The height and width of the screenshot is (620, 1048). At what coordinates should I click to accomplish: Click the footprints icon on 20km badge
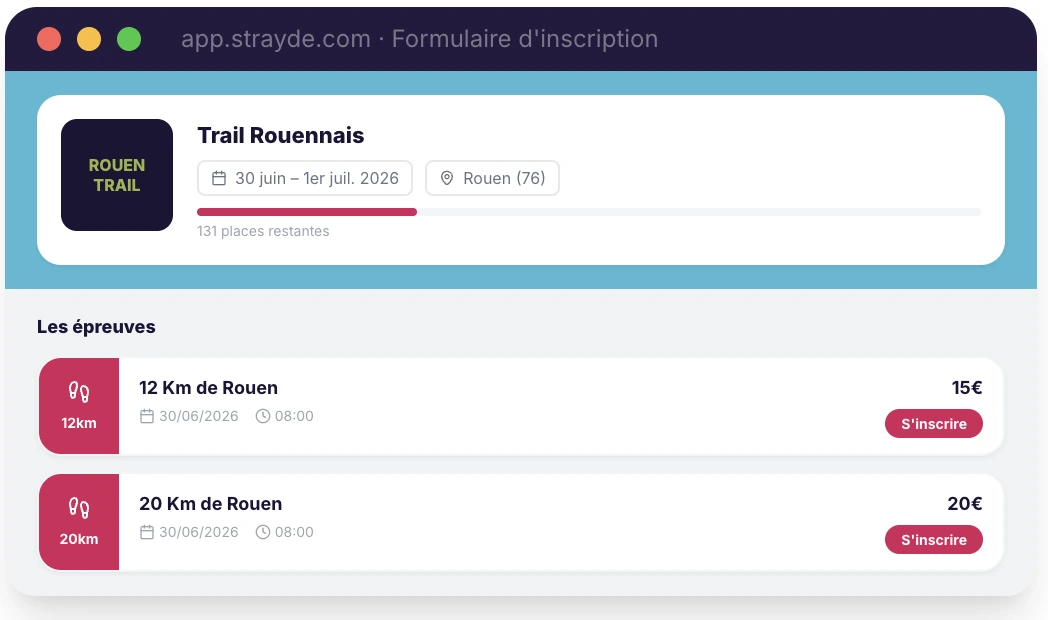pyautogui.click(x=79, y=507)
